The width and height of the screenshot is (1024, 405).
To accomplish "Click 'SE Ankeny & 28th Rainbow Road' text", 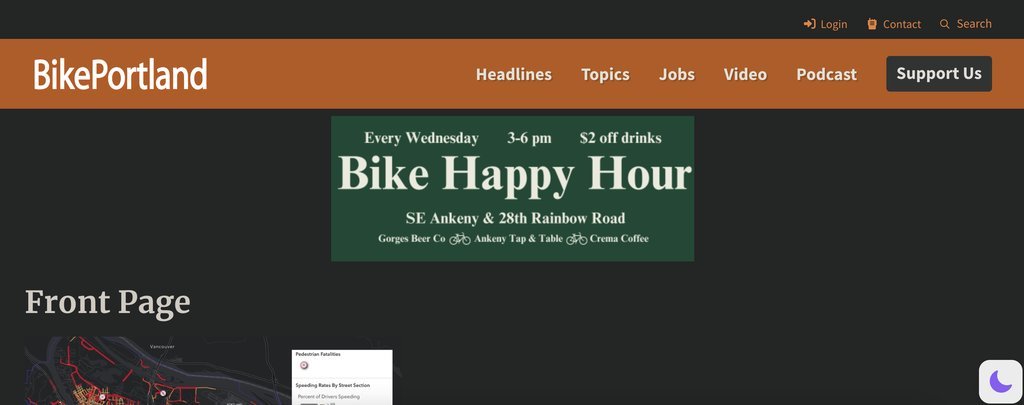I will [x=515, y=218].
